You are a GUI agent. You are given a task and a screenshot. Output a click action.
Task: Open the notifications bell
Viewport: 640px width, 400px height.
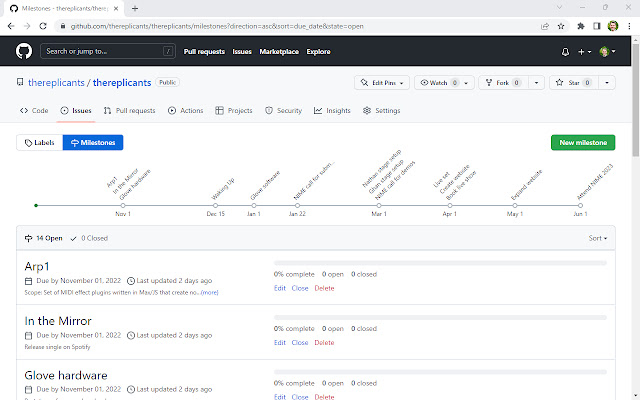[x=565, y=51]
